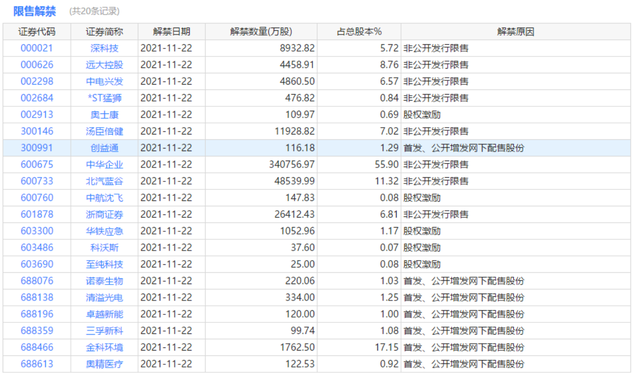Open 浙商证券 security link
The height and width of the screenshot is (375, 640).
click(104, 214)
